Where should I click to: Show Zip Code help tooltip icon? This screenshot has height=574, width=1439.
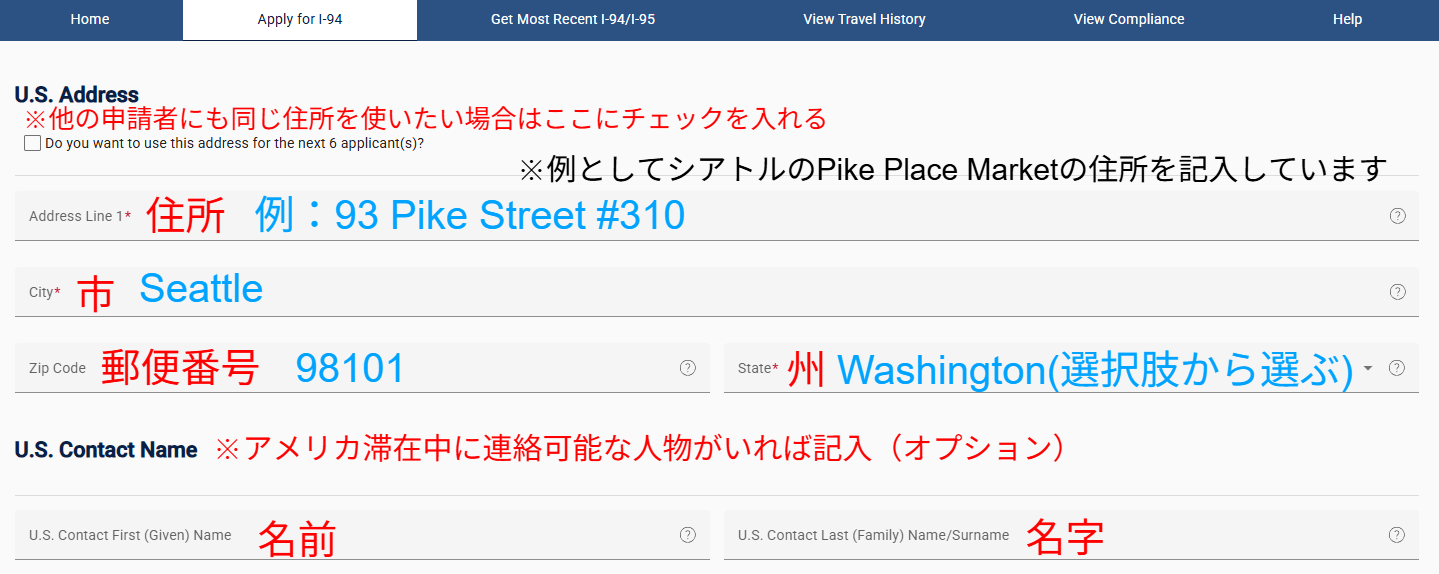(x=688, y=368)
